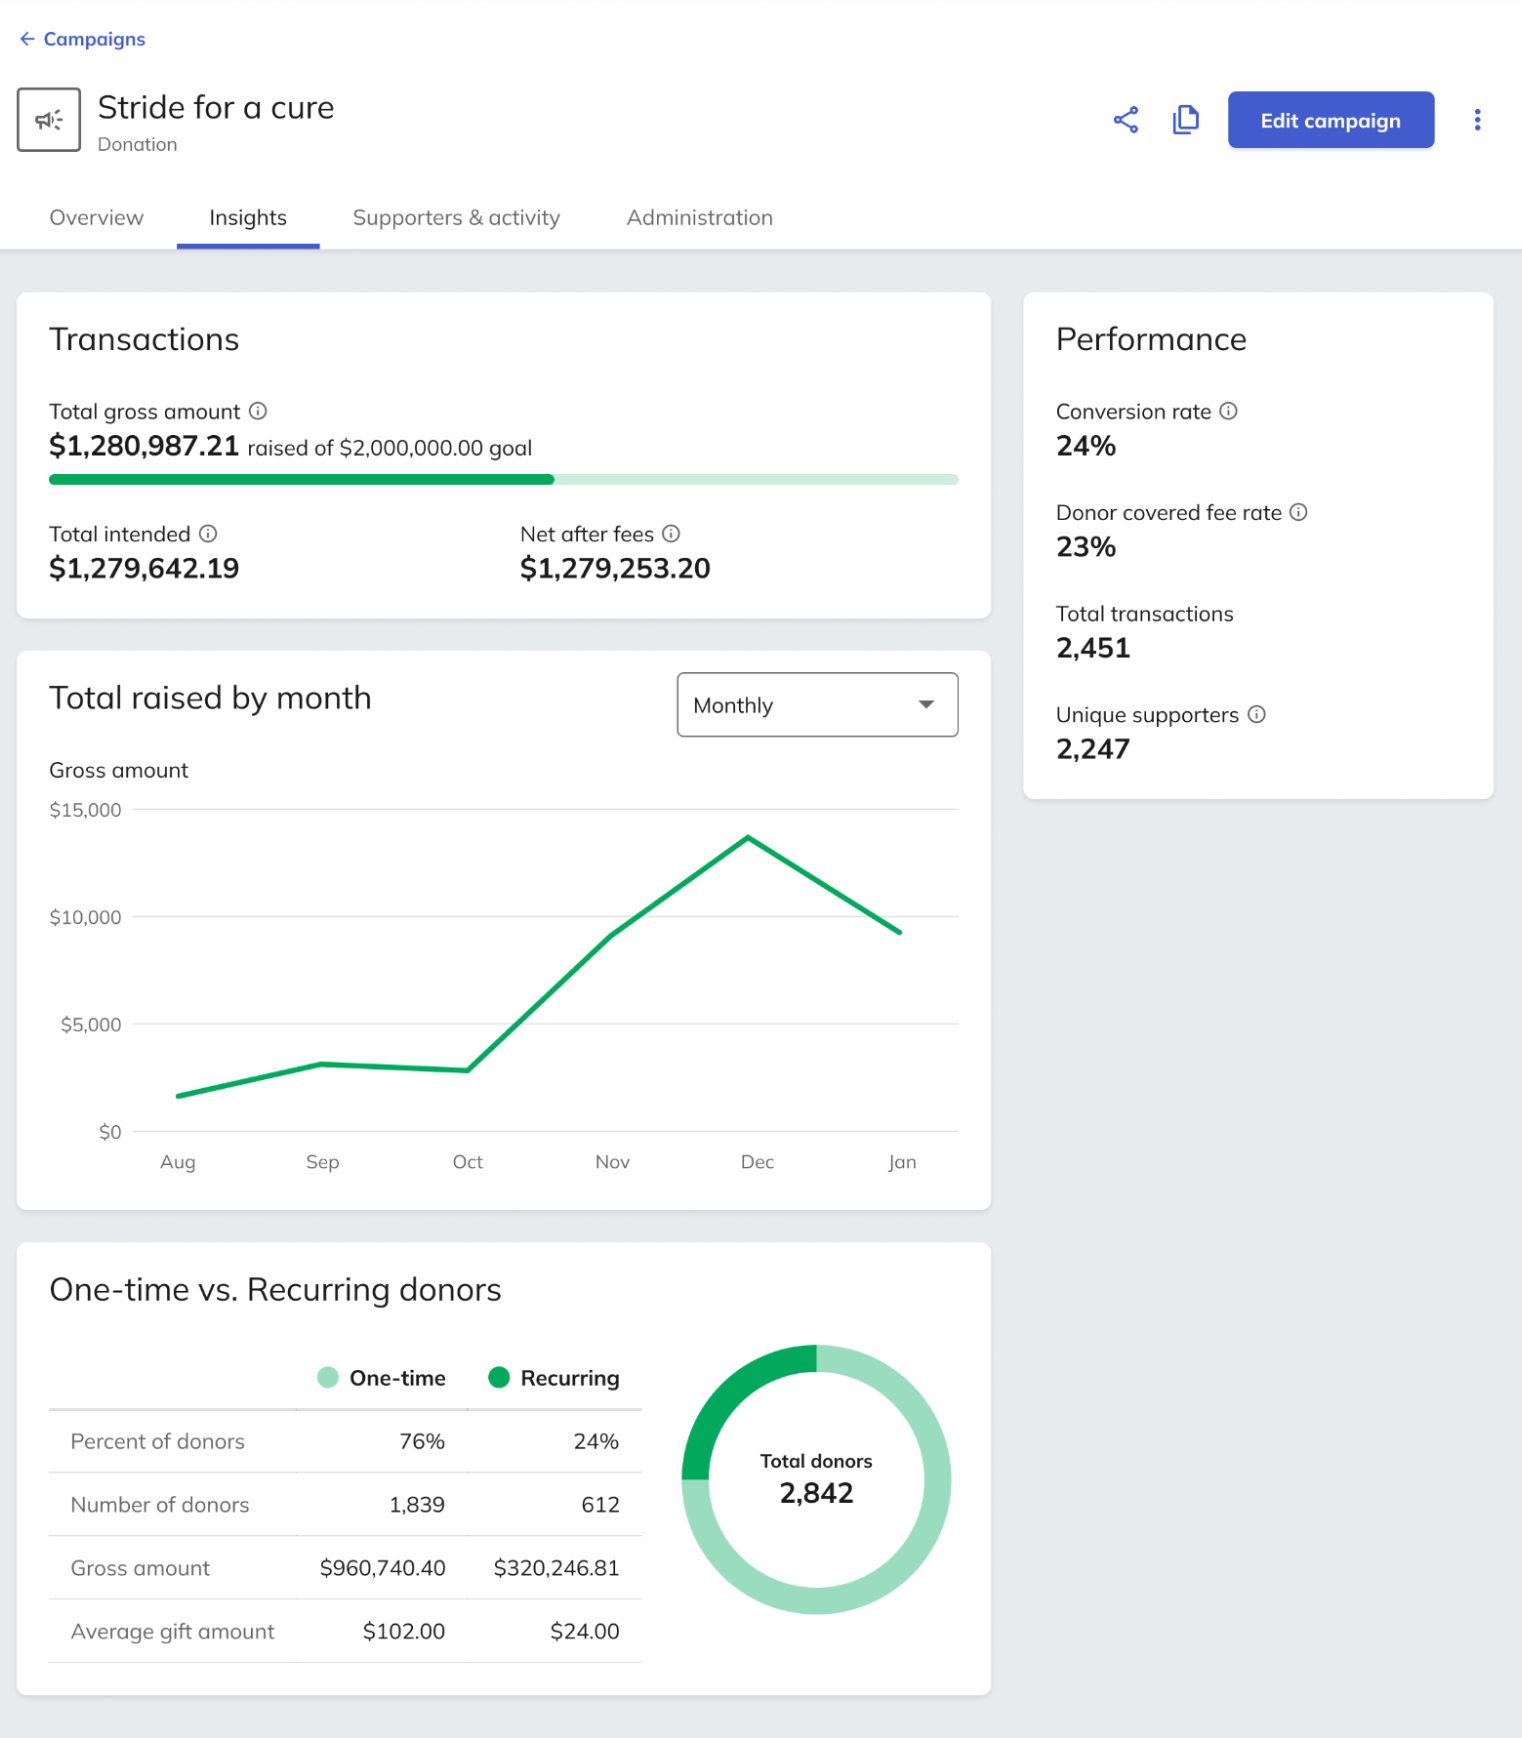Click the Recurring legend color dot
This screenshot has height=1738, width=1522.
pyautogui.click(x=499, y=1378)
